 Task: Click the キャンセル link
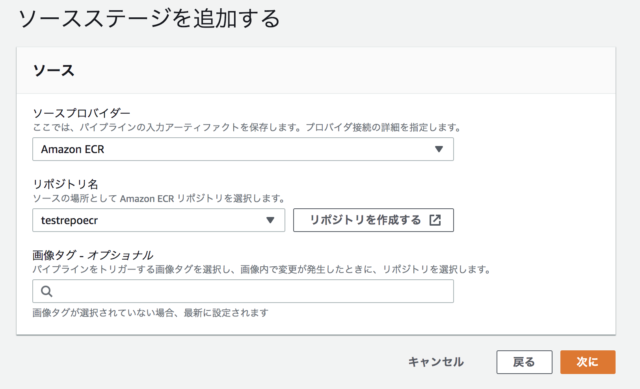click(x=436, y=362)
